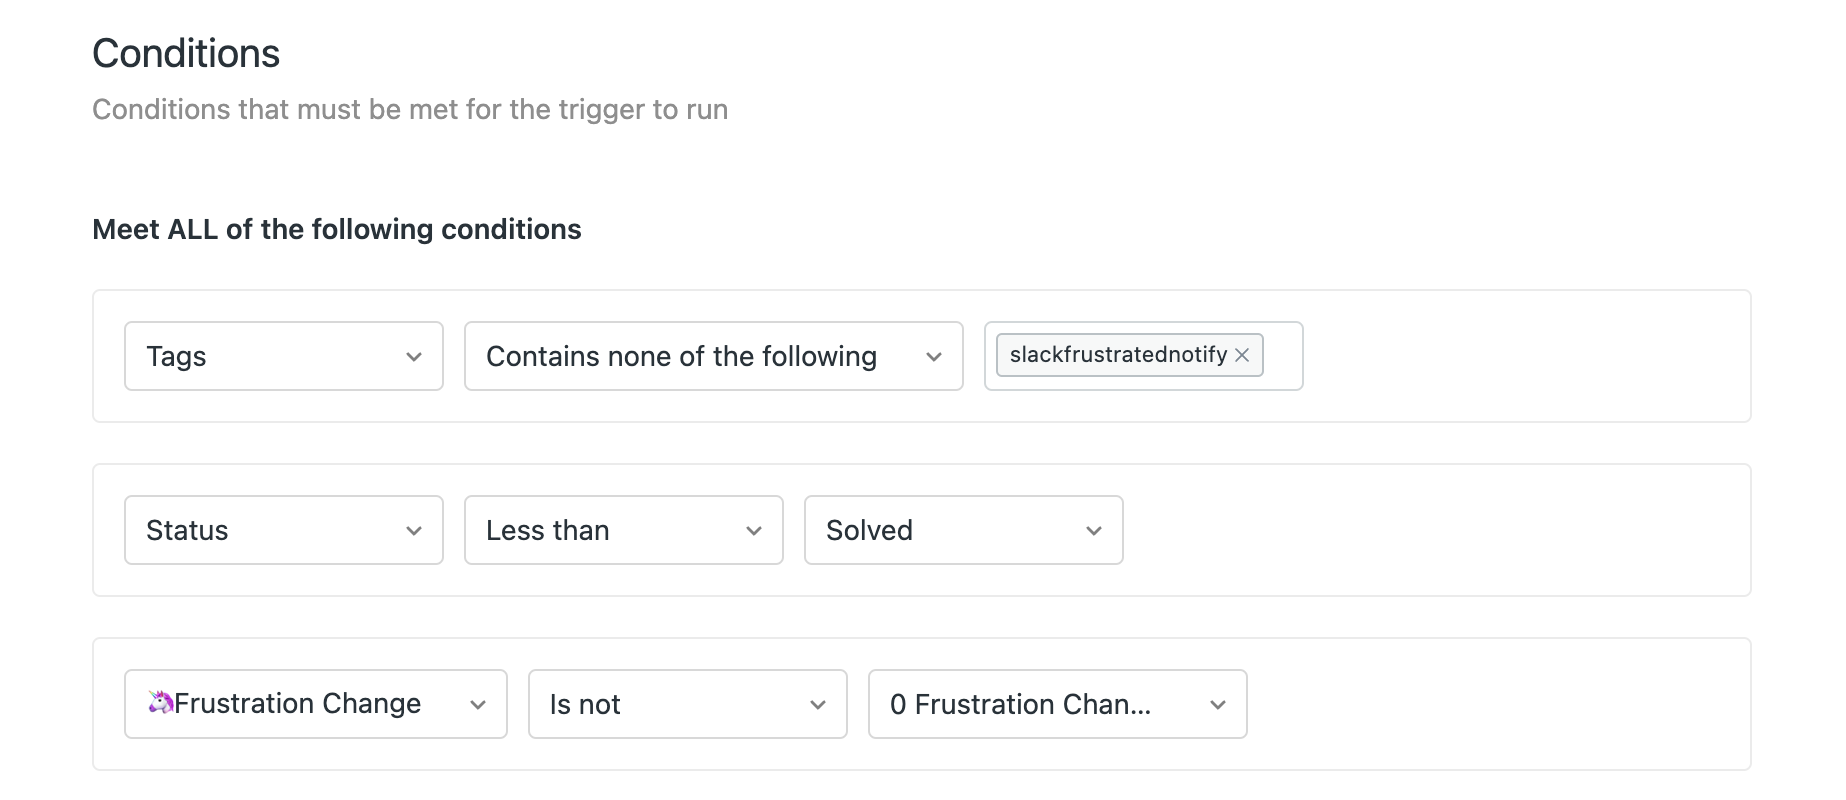Click the chevron in '0 Frustration Chan...' dropdown
The width and height of the screenshot is (1846, 800).
click(1218, 705)
